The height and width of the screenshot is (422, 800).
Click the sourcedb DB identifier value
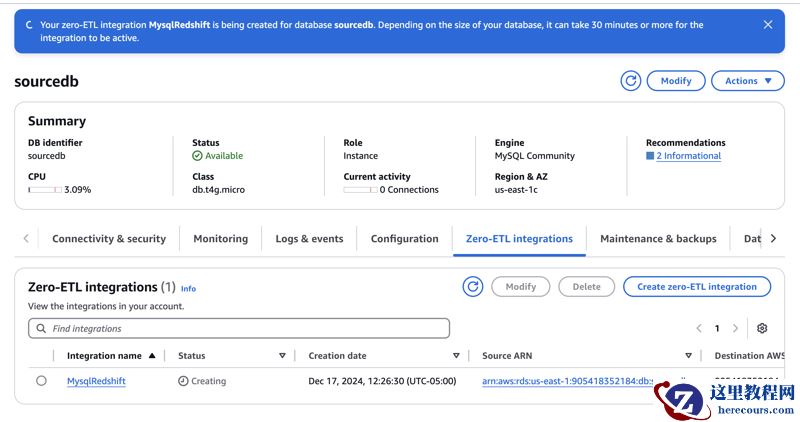tap(46, 156)
